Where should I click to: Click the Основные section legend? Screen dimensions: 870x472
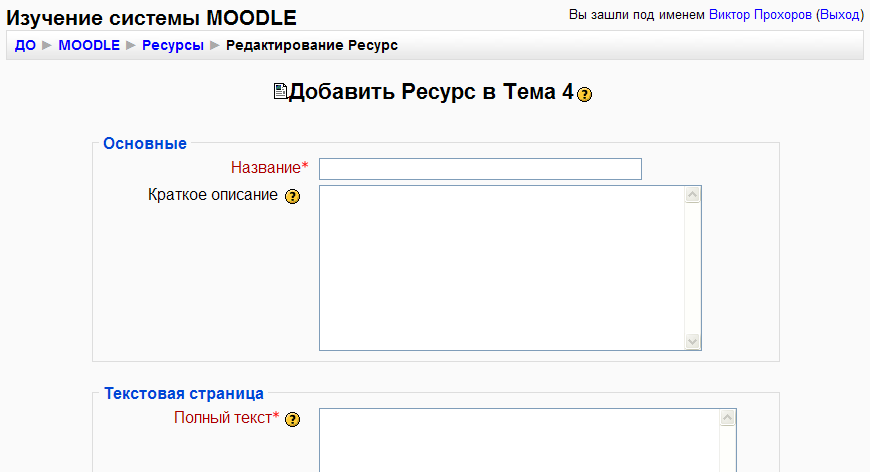pos(145,144)
